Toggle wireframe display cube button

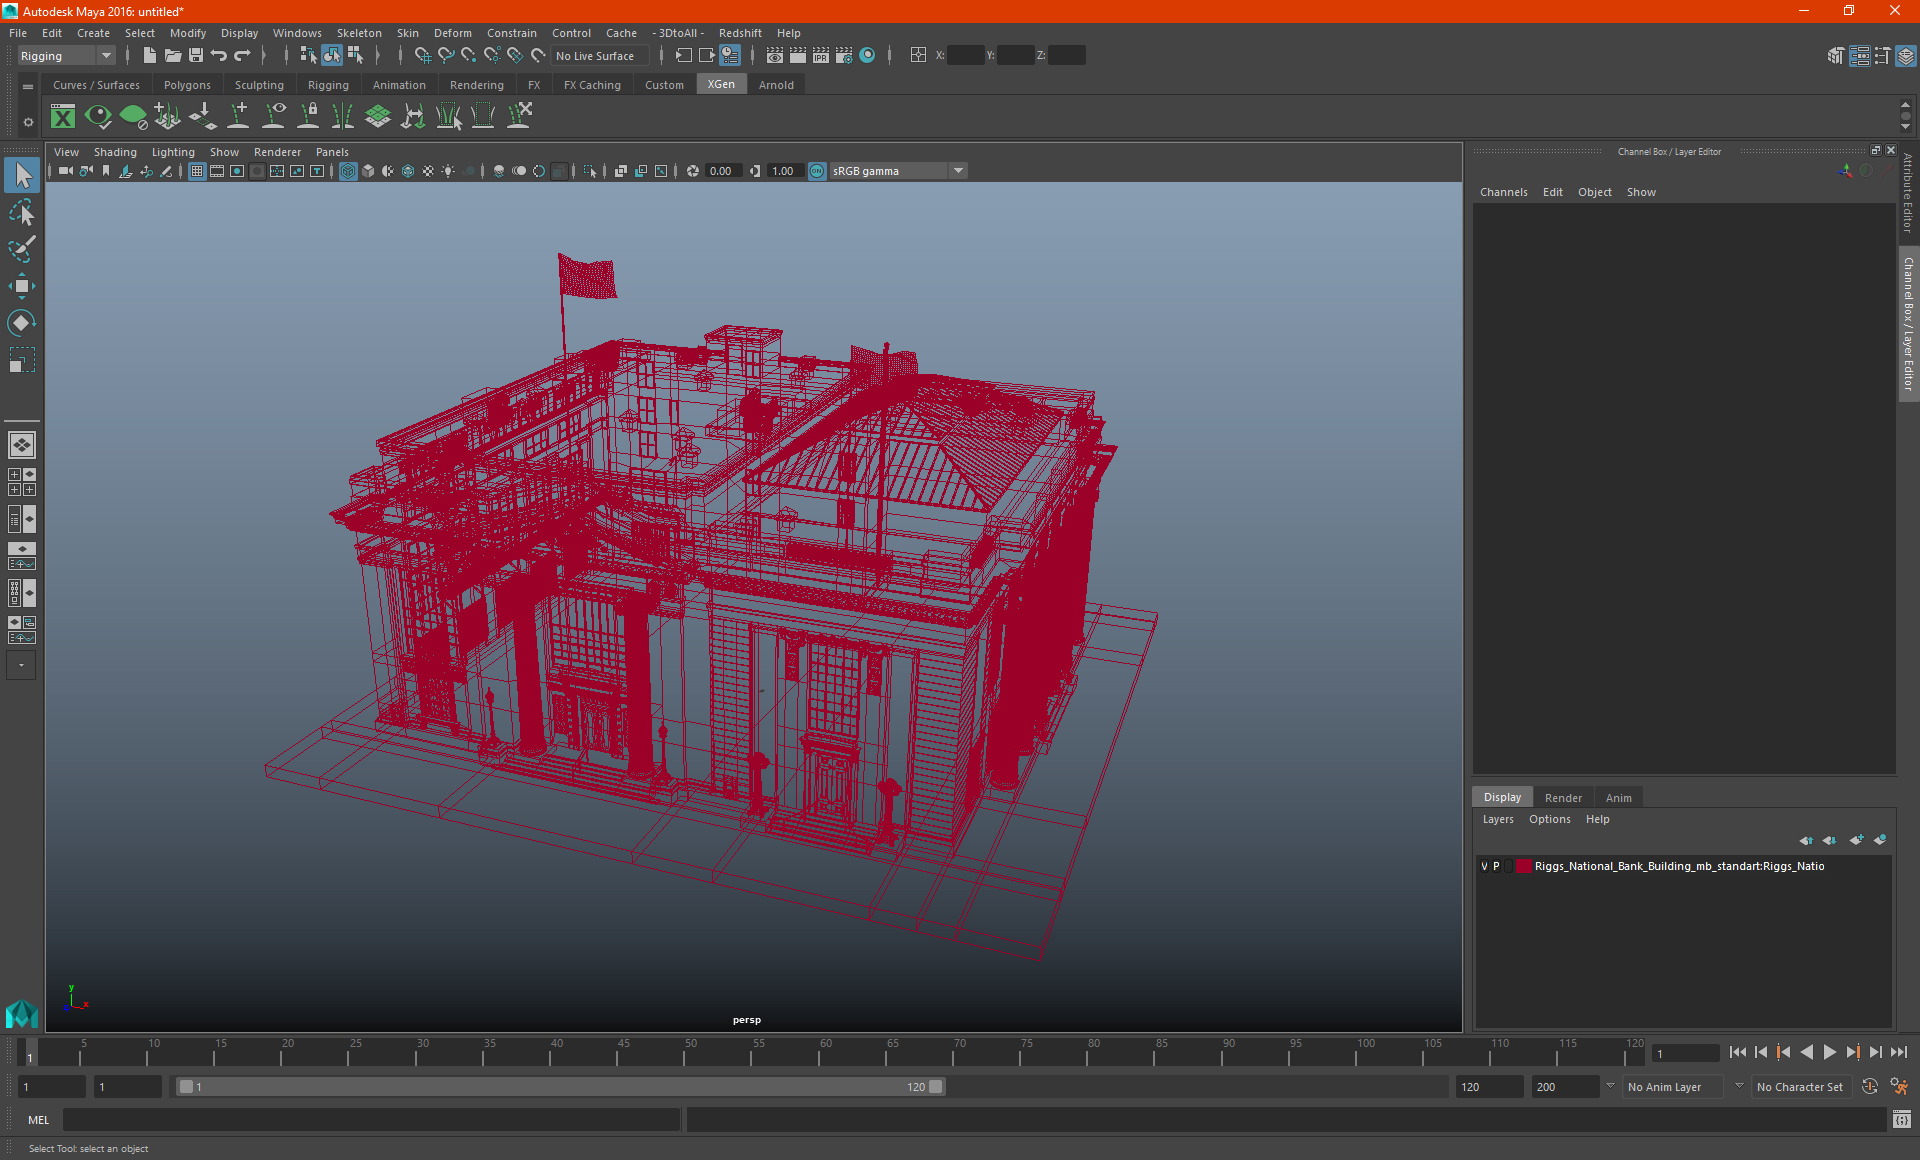pos(348,171)
